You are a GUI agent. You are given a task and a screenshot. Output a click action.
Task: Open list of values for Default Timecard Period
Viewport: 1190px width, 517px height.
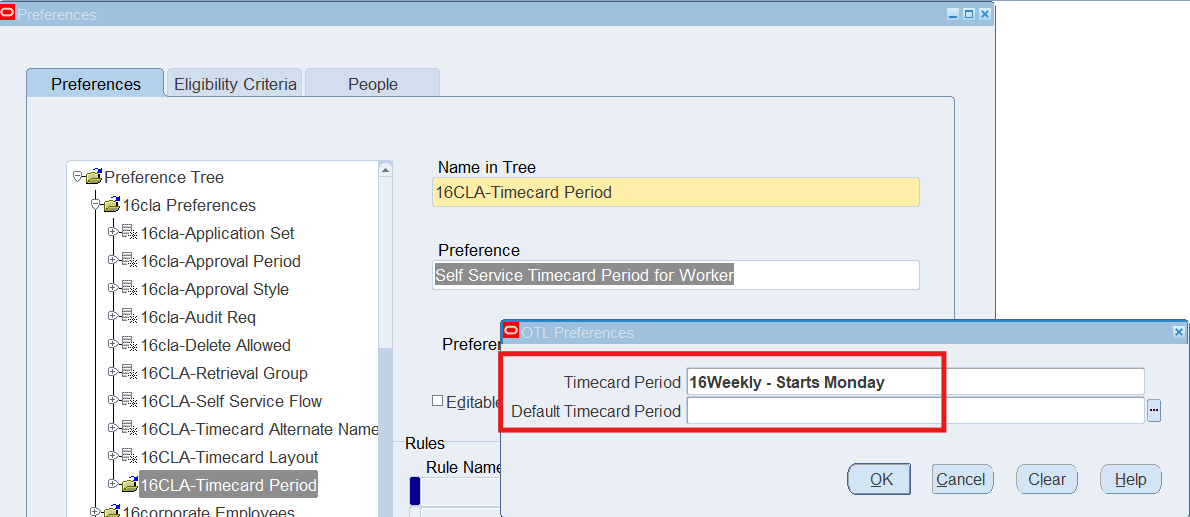click(1154, 411)
